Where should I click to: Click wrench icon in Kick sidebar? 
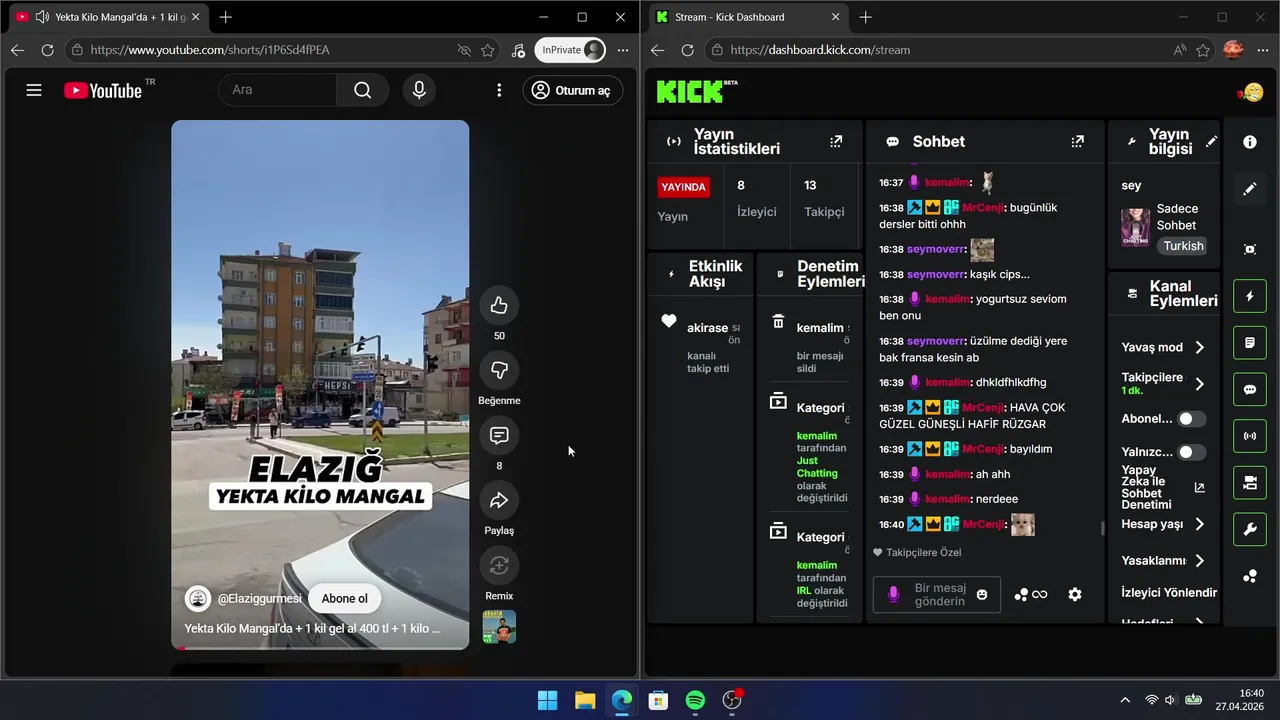(1250, 529)
